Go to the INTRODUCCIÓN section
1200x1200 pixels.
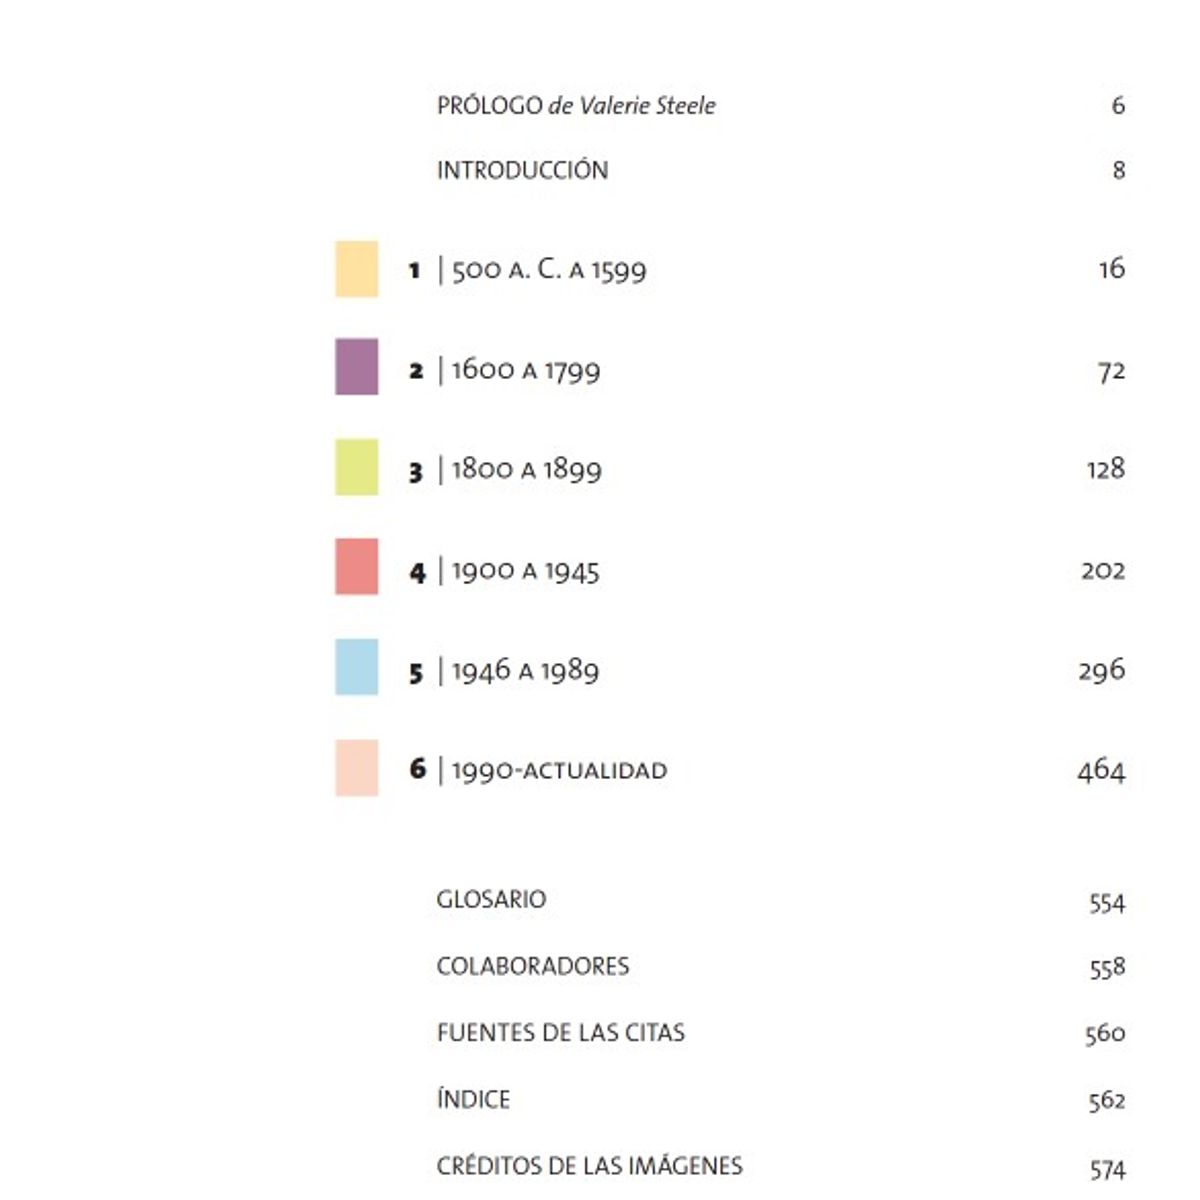pos(522,170)
